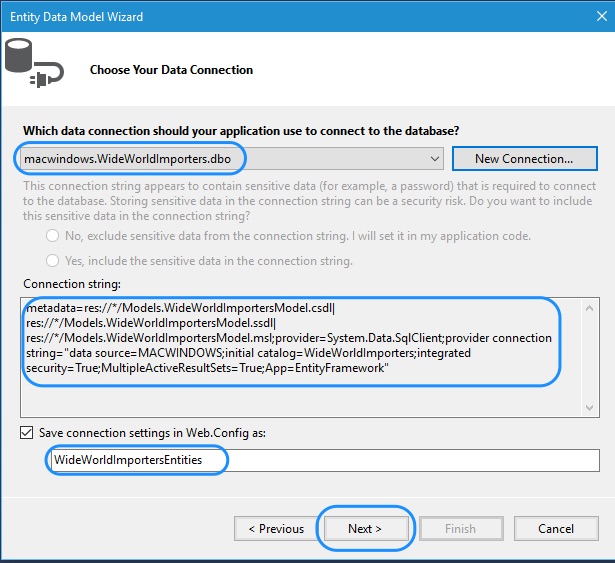Proceed with the Next button
The height and width of the screenshot is (563, 615).
point(365,528)
